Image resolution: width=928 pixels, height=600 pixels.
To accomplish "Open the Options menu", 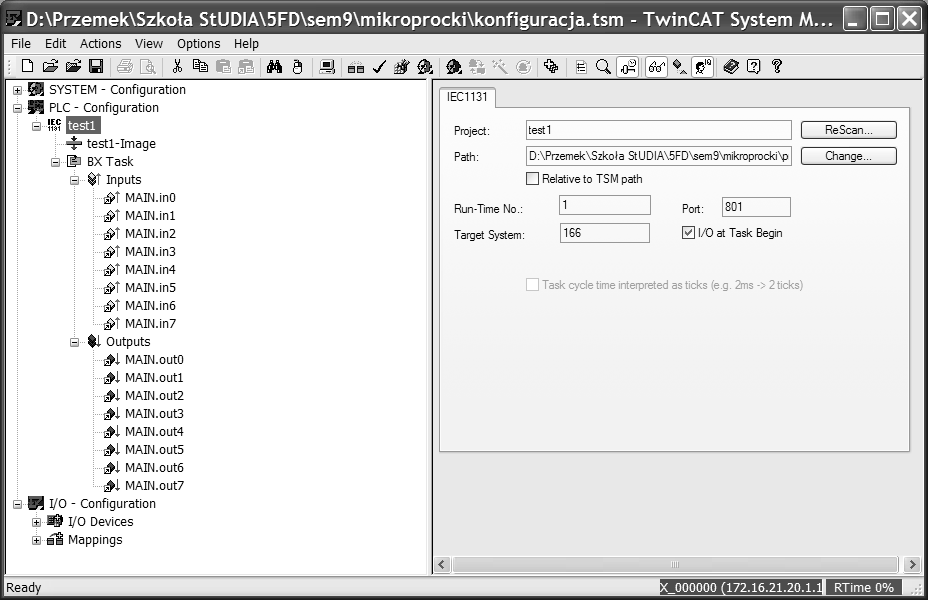I will click(198, 44).
